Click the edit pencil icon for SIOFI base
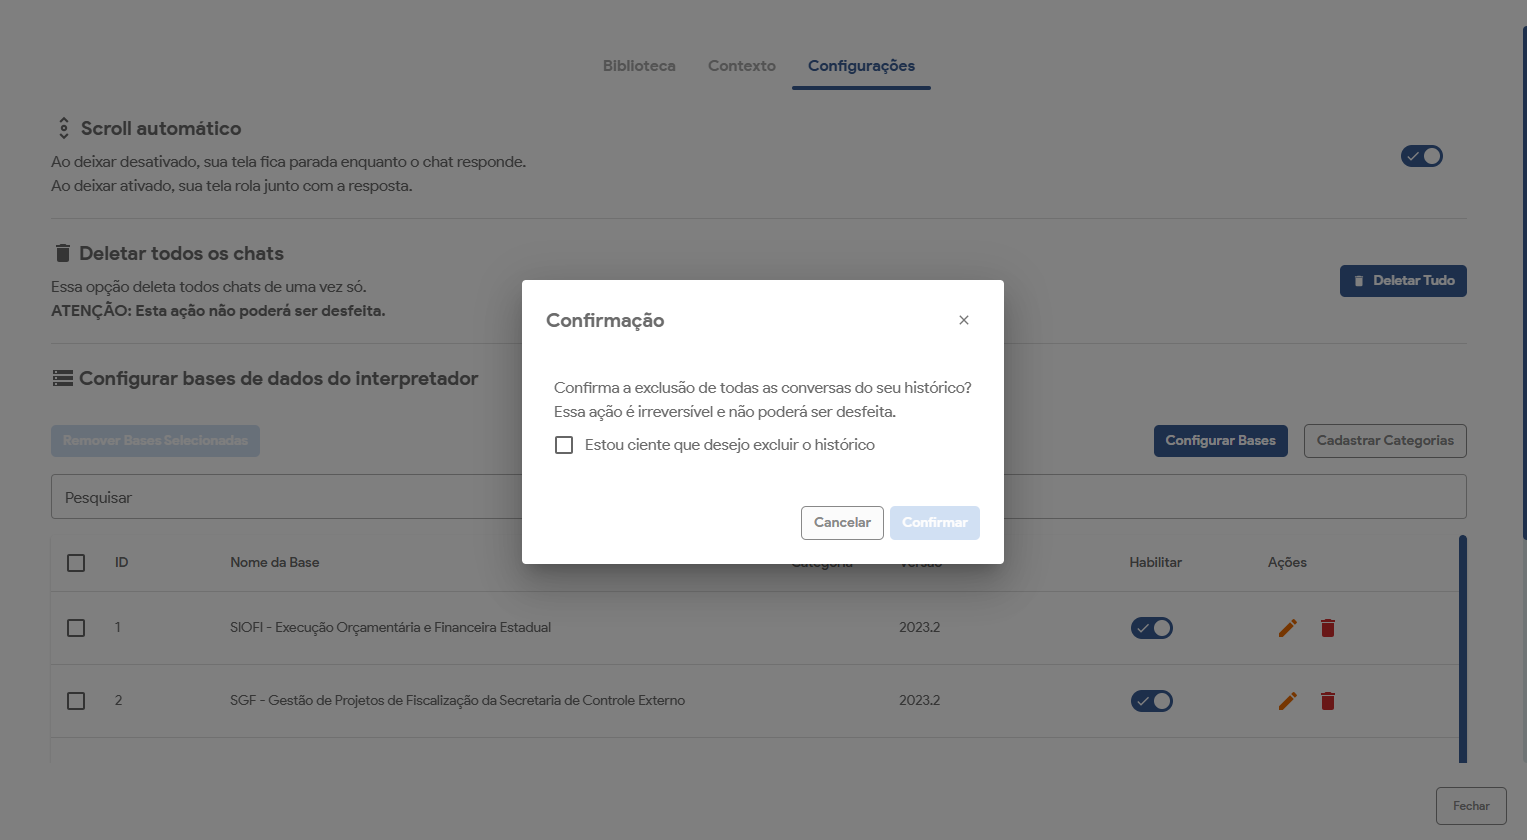This screenshot has height=840, width=1527. 1288,628
